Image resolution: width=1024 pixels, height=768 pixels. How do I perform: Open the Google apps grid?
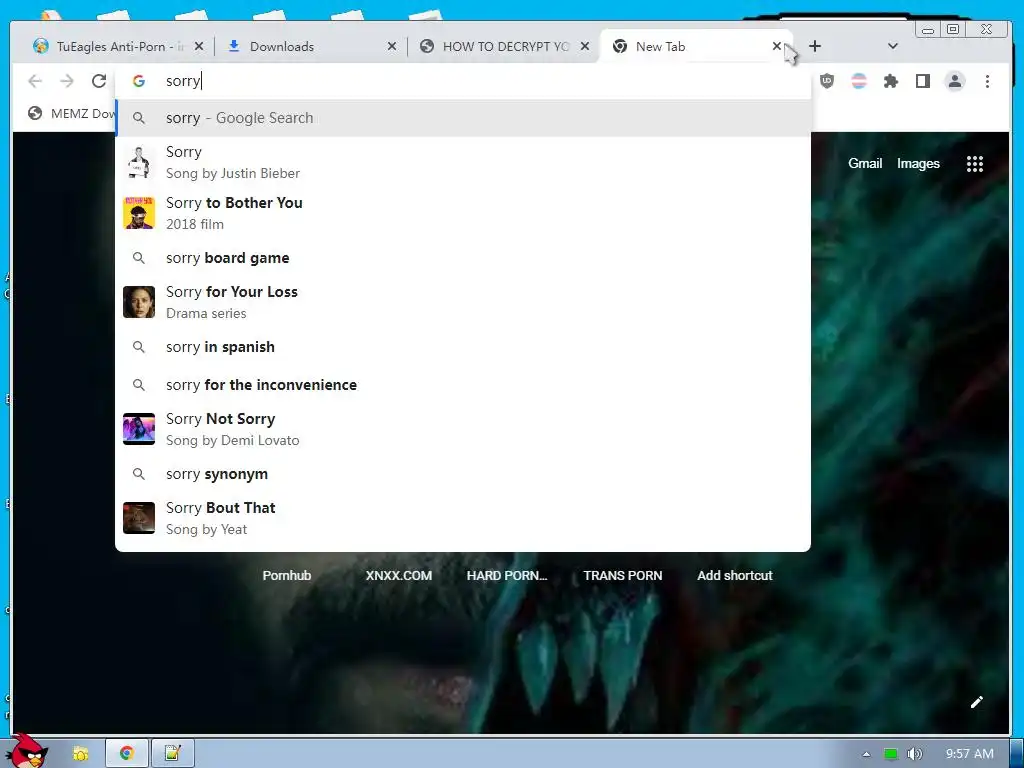click(975, 164)
